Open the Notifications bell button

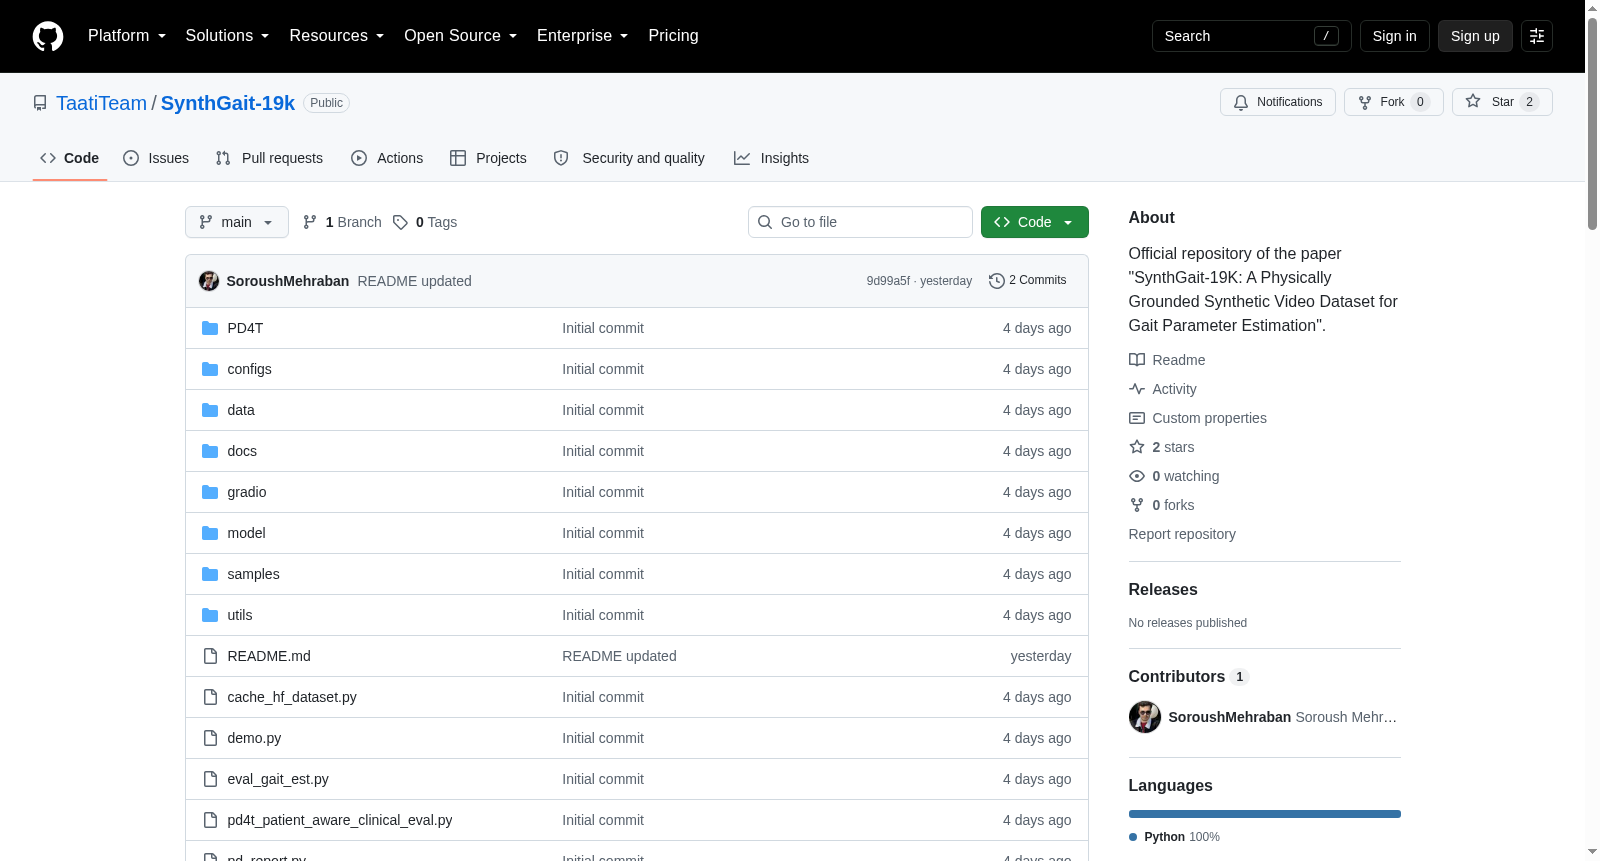pyautogui.click(x=1278, y=102)
